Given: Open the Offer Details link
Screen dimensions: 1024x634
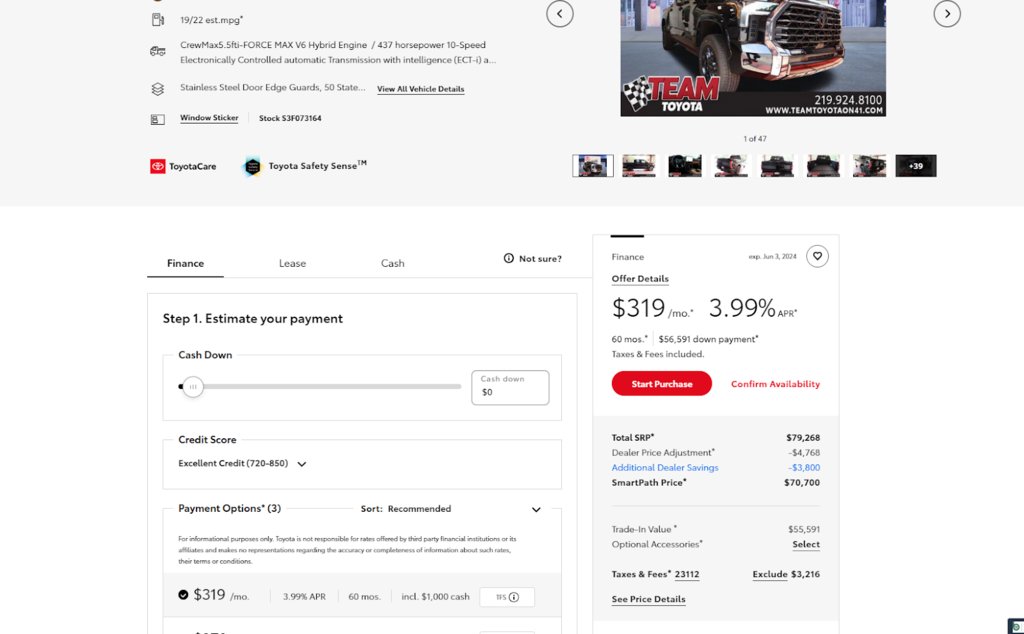Looking at the screenshot, I should click(x=640, y=279).
